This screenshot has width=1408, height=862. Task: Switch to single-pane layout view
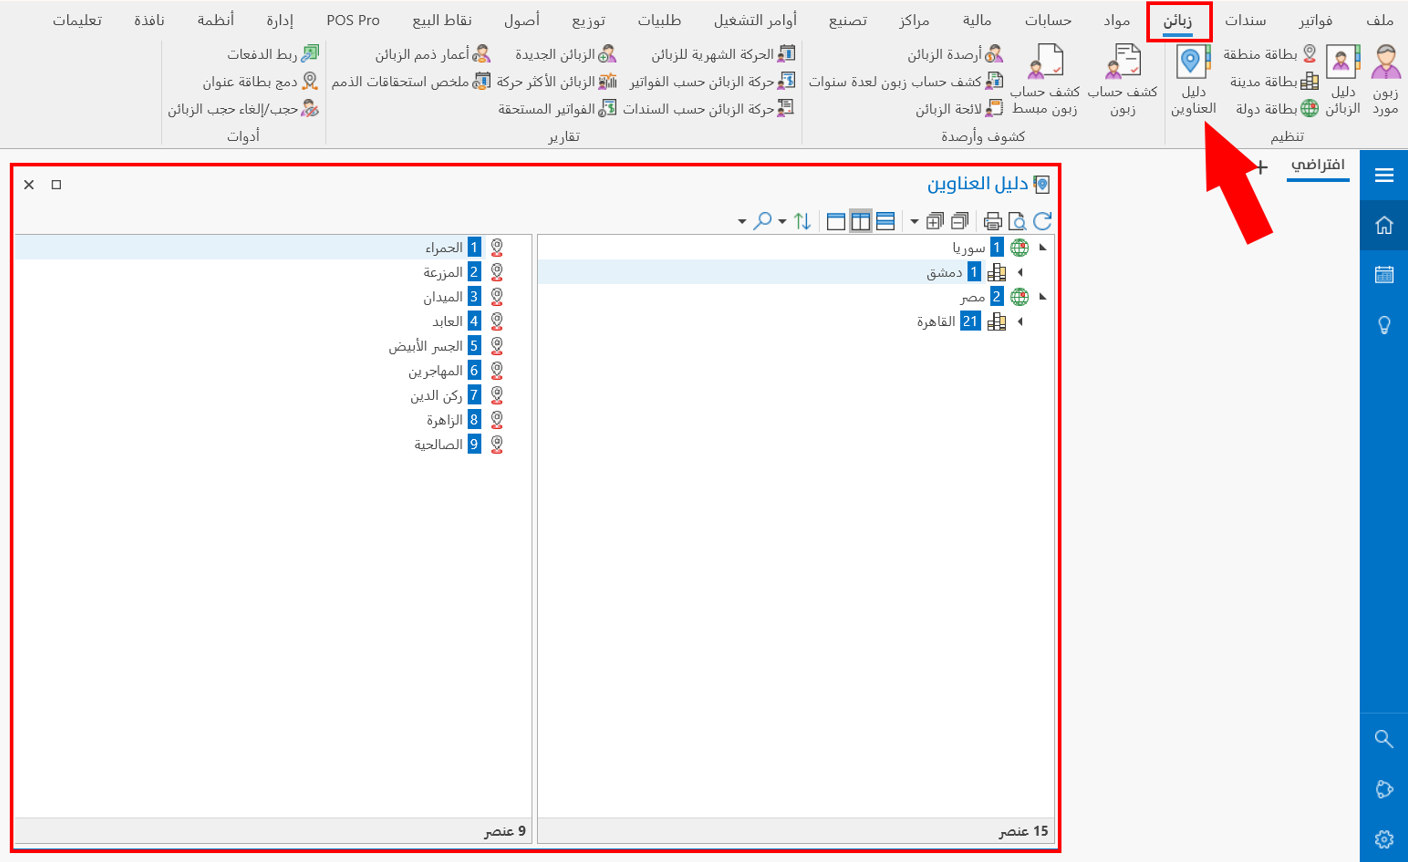coord(836,221)
